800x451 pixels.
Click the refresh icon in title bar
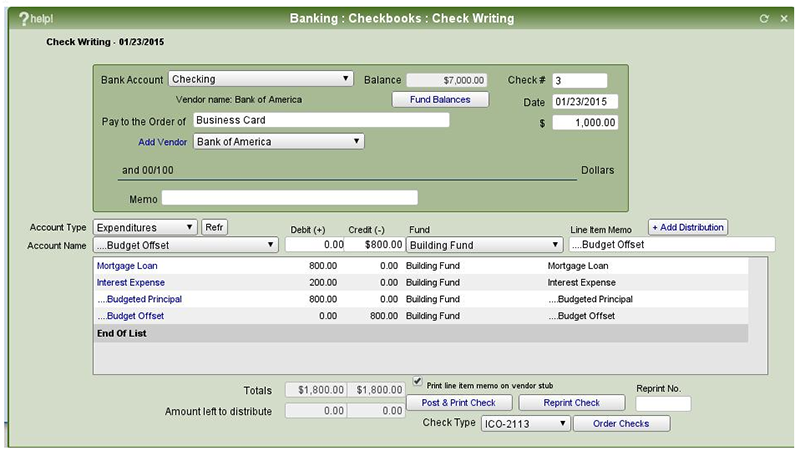764,18
